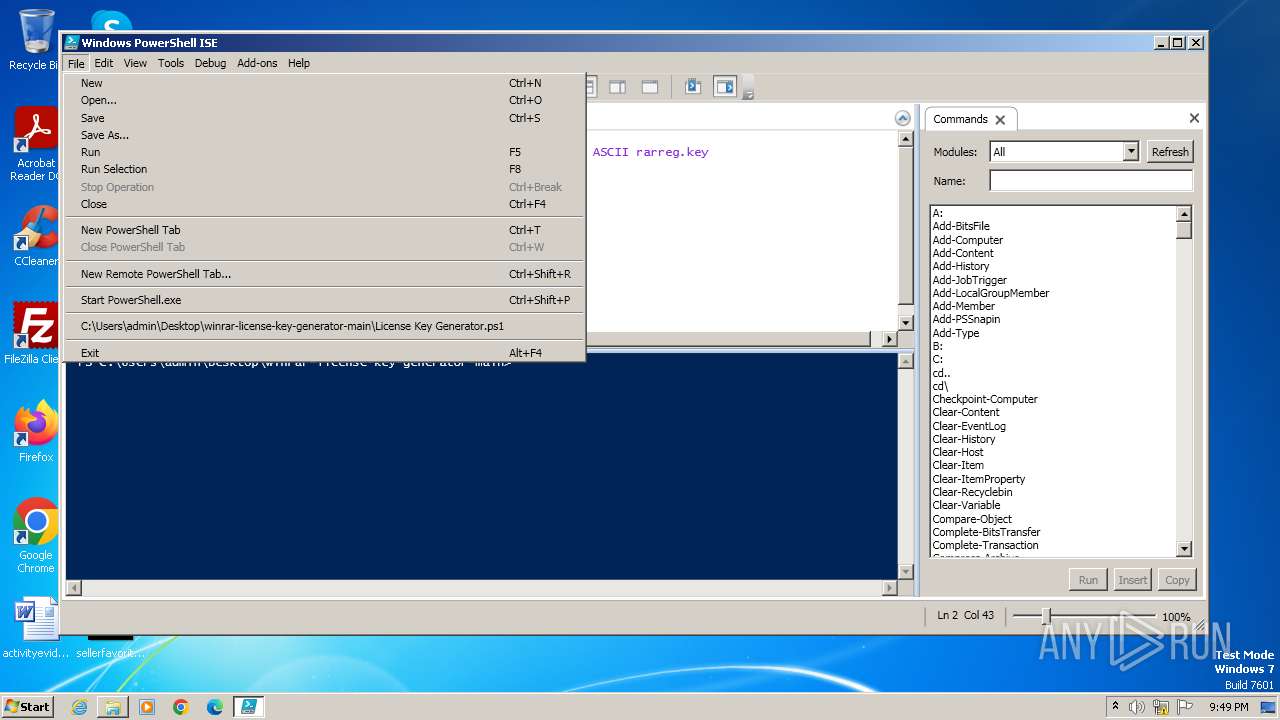Viewport: 1280px width, 720px height.
Task: Open the Modules dropdown
Action: [1131, 152]
